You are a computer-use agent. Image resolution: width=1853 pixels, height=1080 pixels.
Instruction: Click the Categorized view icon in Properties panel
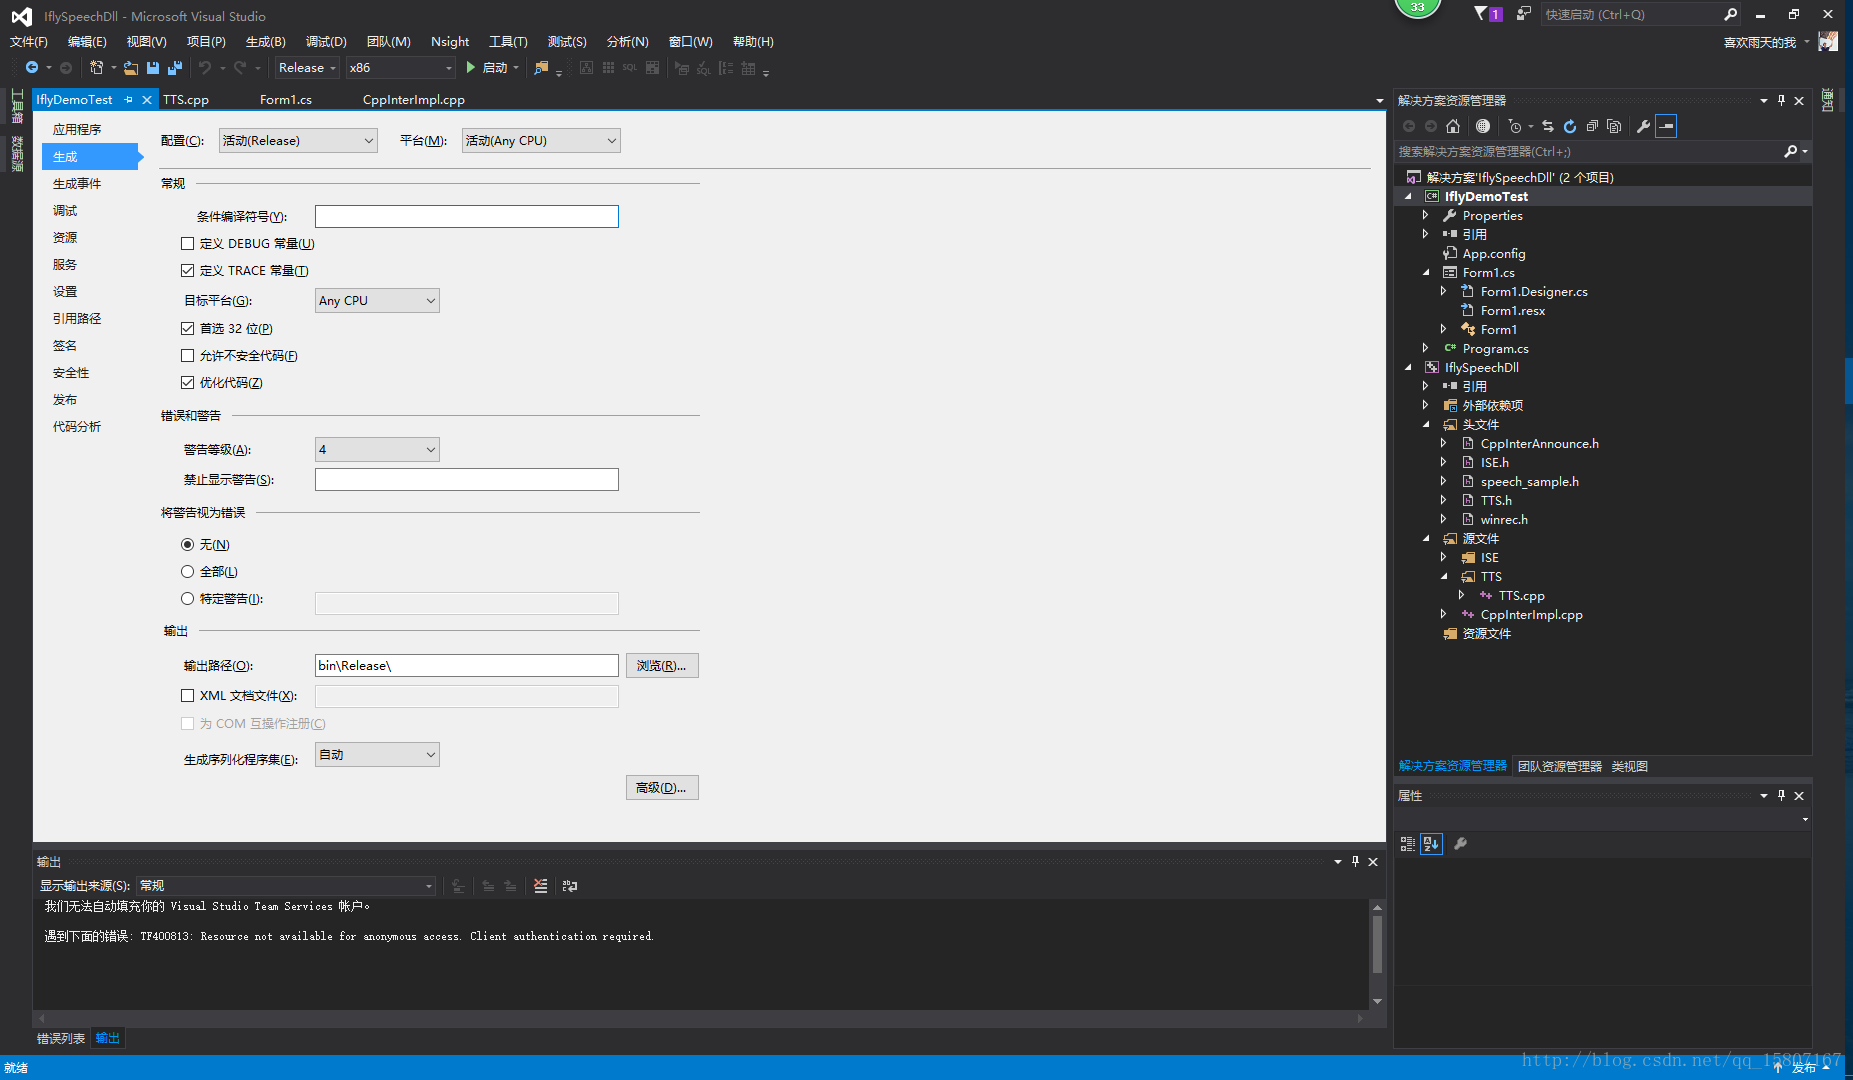[x=1407, y=844]
